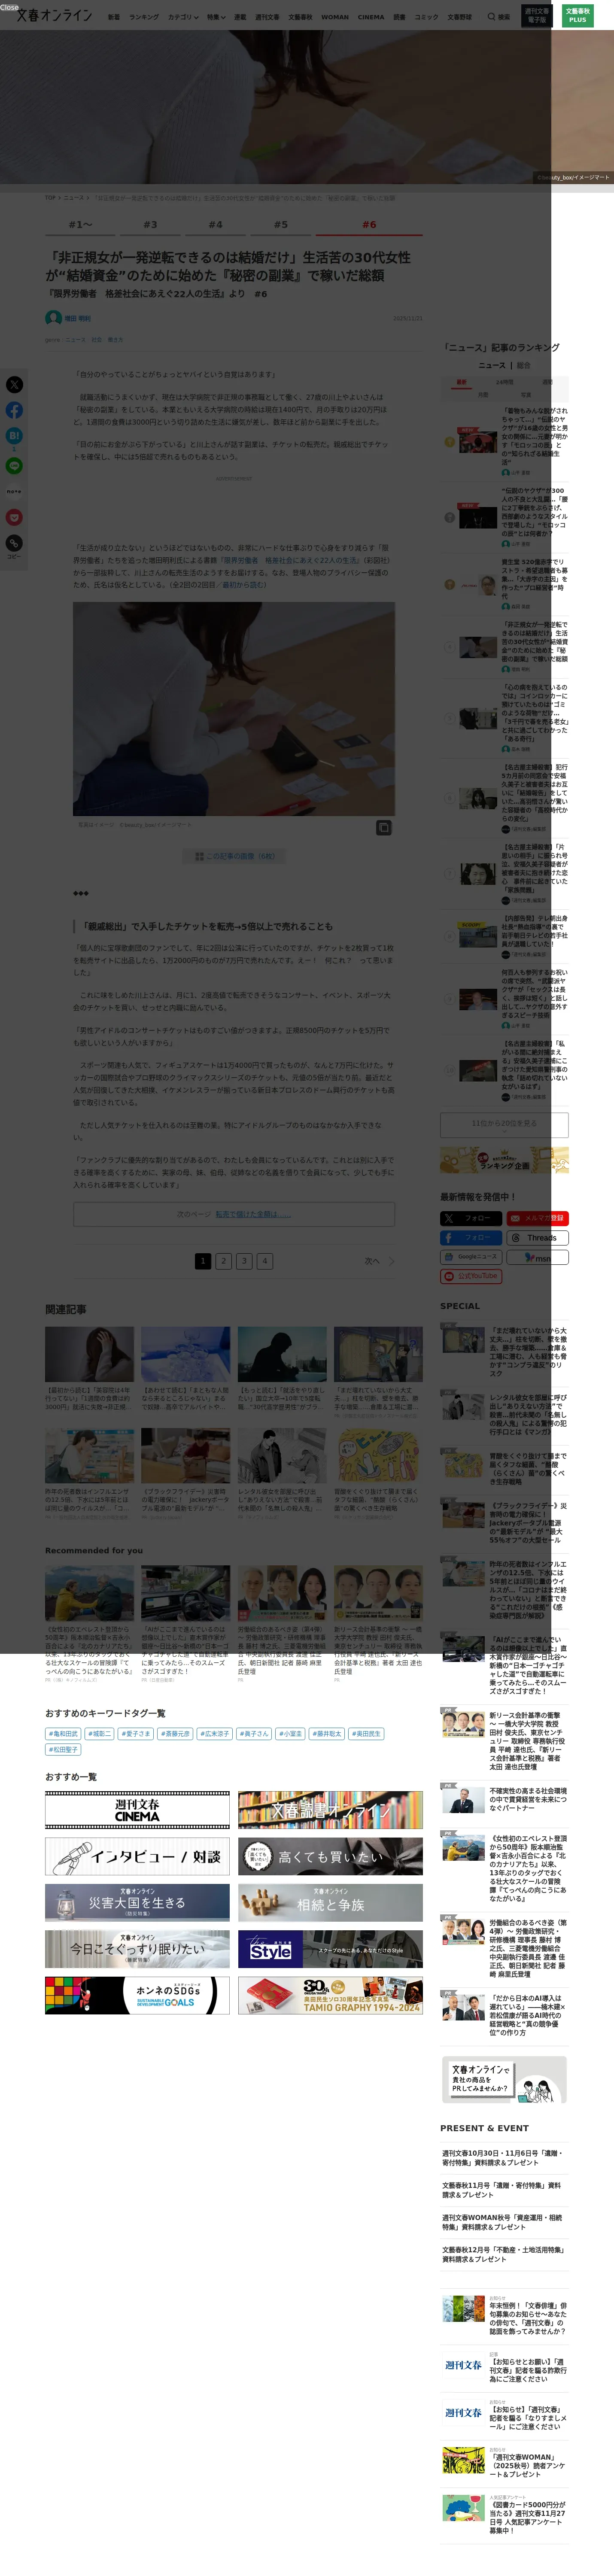Follow 文春オンライン on X
The width and height of the screenshot is (614, 2576).
point(471,1218)
